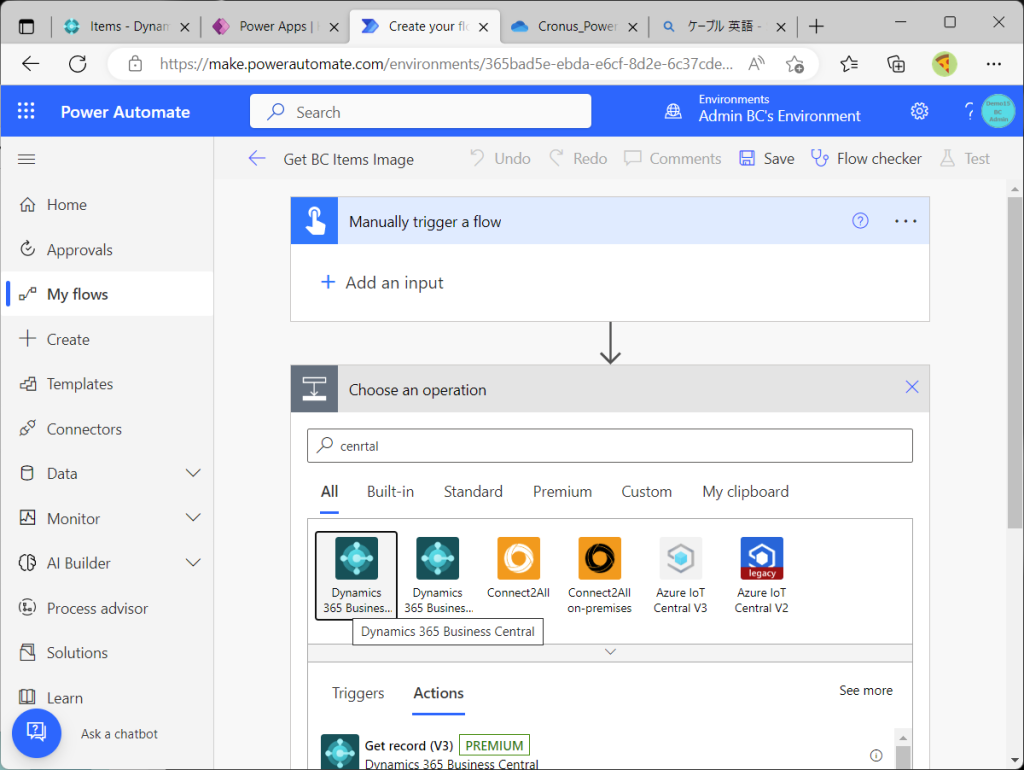
Task: Click the Power Automate search box
Action: tap(421, 111)
